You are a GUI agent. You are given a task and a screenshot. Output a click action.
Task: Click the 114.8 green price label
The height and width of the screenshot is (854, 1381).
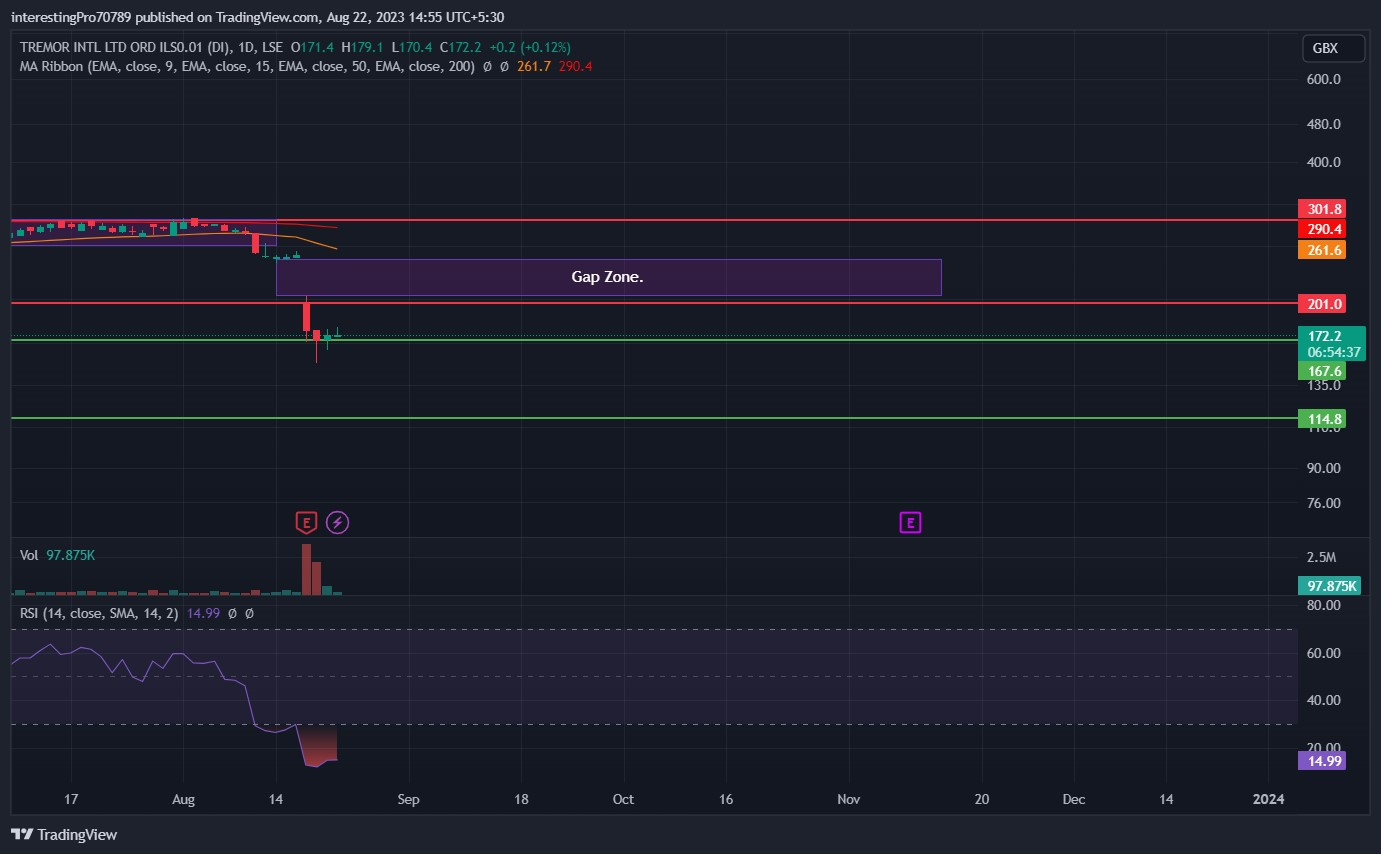point(1321,419)
